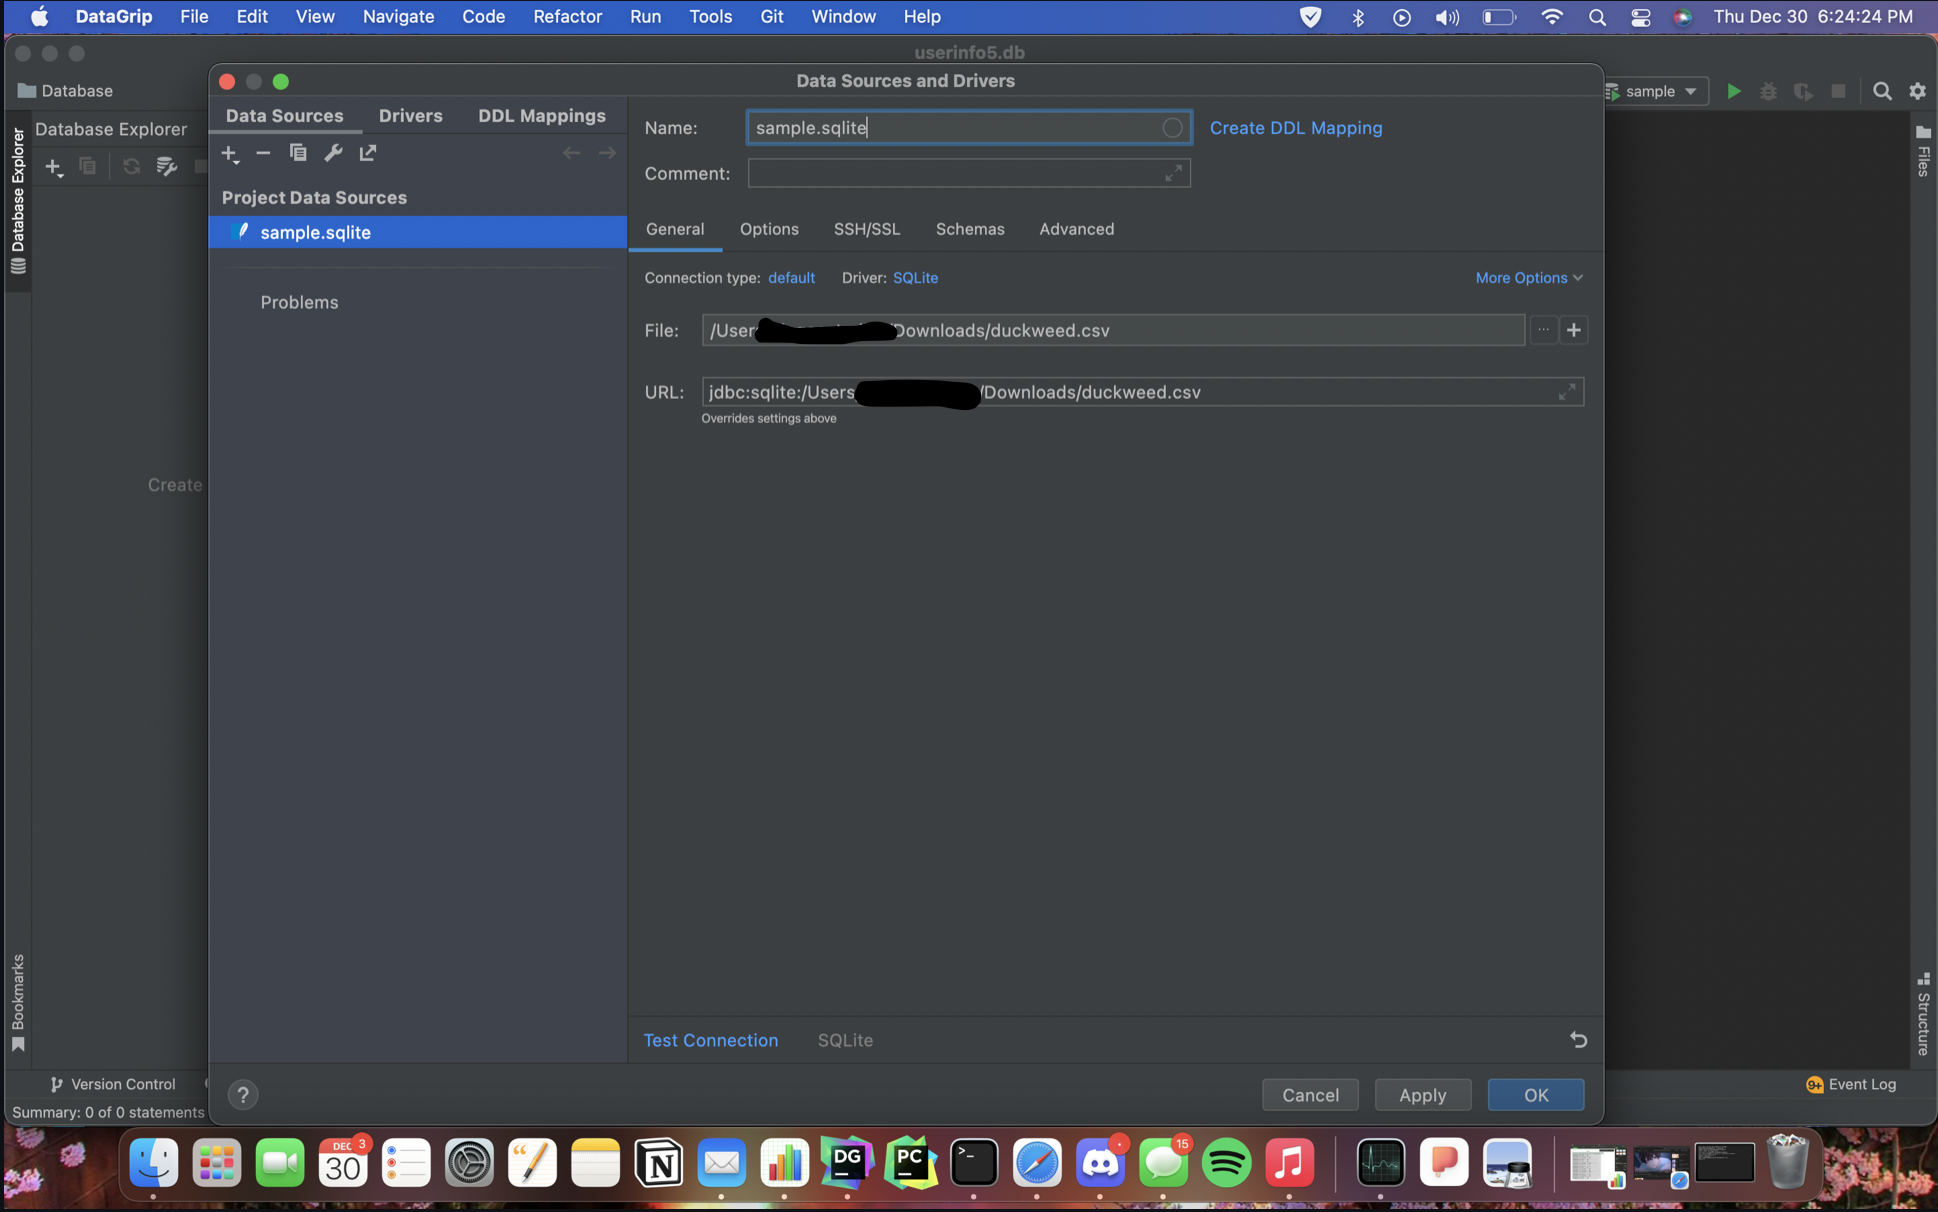This screenshot has width=1938, height=1212.
Task: Expand the More Options dropdown
Action: coord(1527,277)
